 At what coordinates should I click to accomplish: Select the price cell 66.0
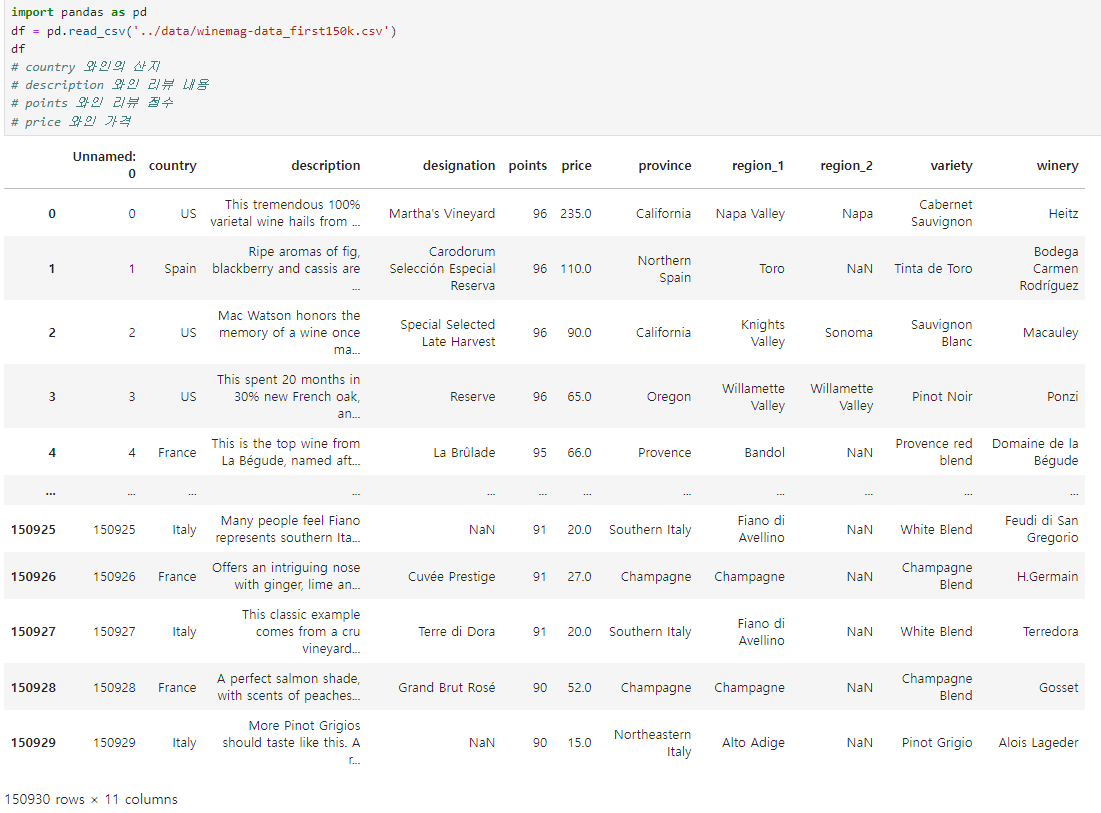tap(579, 453)
